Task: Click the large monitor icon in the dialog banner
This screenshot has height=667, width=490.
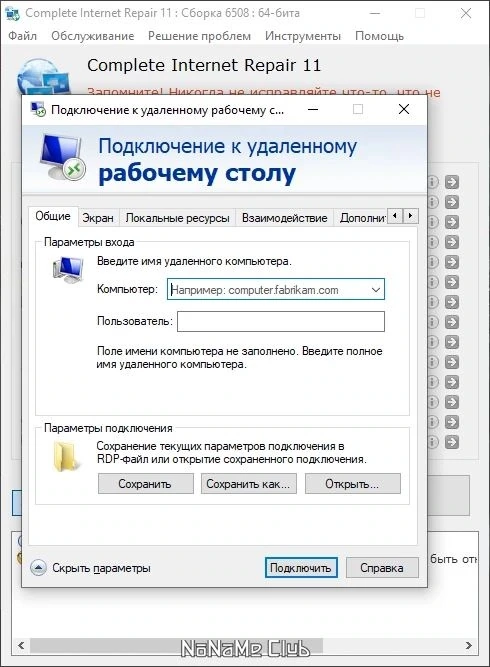Action: point(63,157)
